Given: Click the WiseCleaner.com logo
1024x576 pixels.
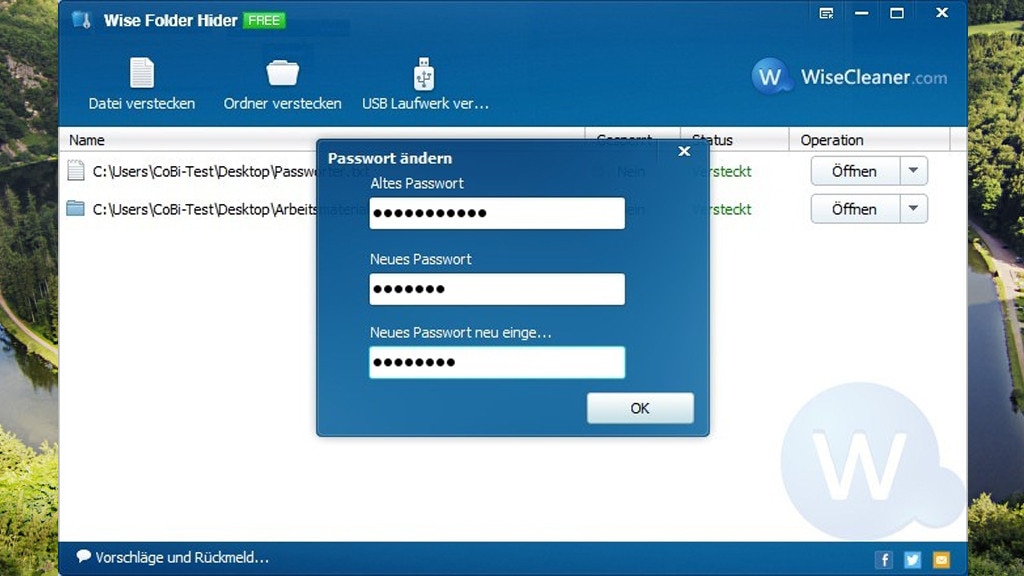Looking at the screenshot, I should pos(849,77).
